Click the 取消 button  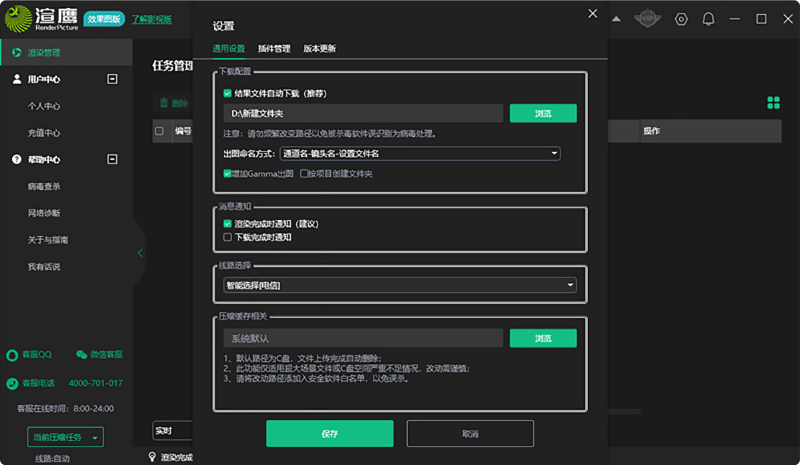(470, 433)
